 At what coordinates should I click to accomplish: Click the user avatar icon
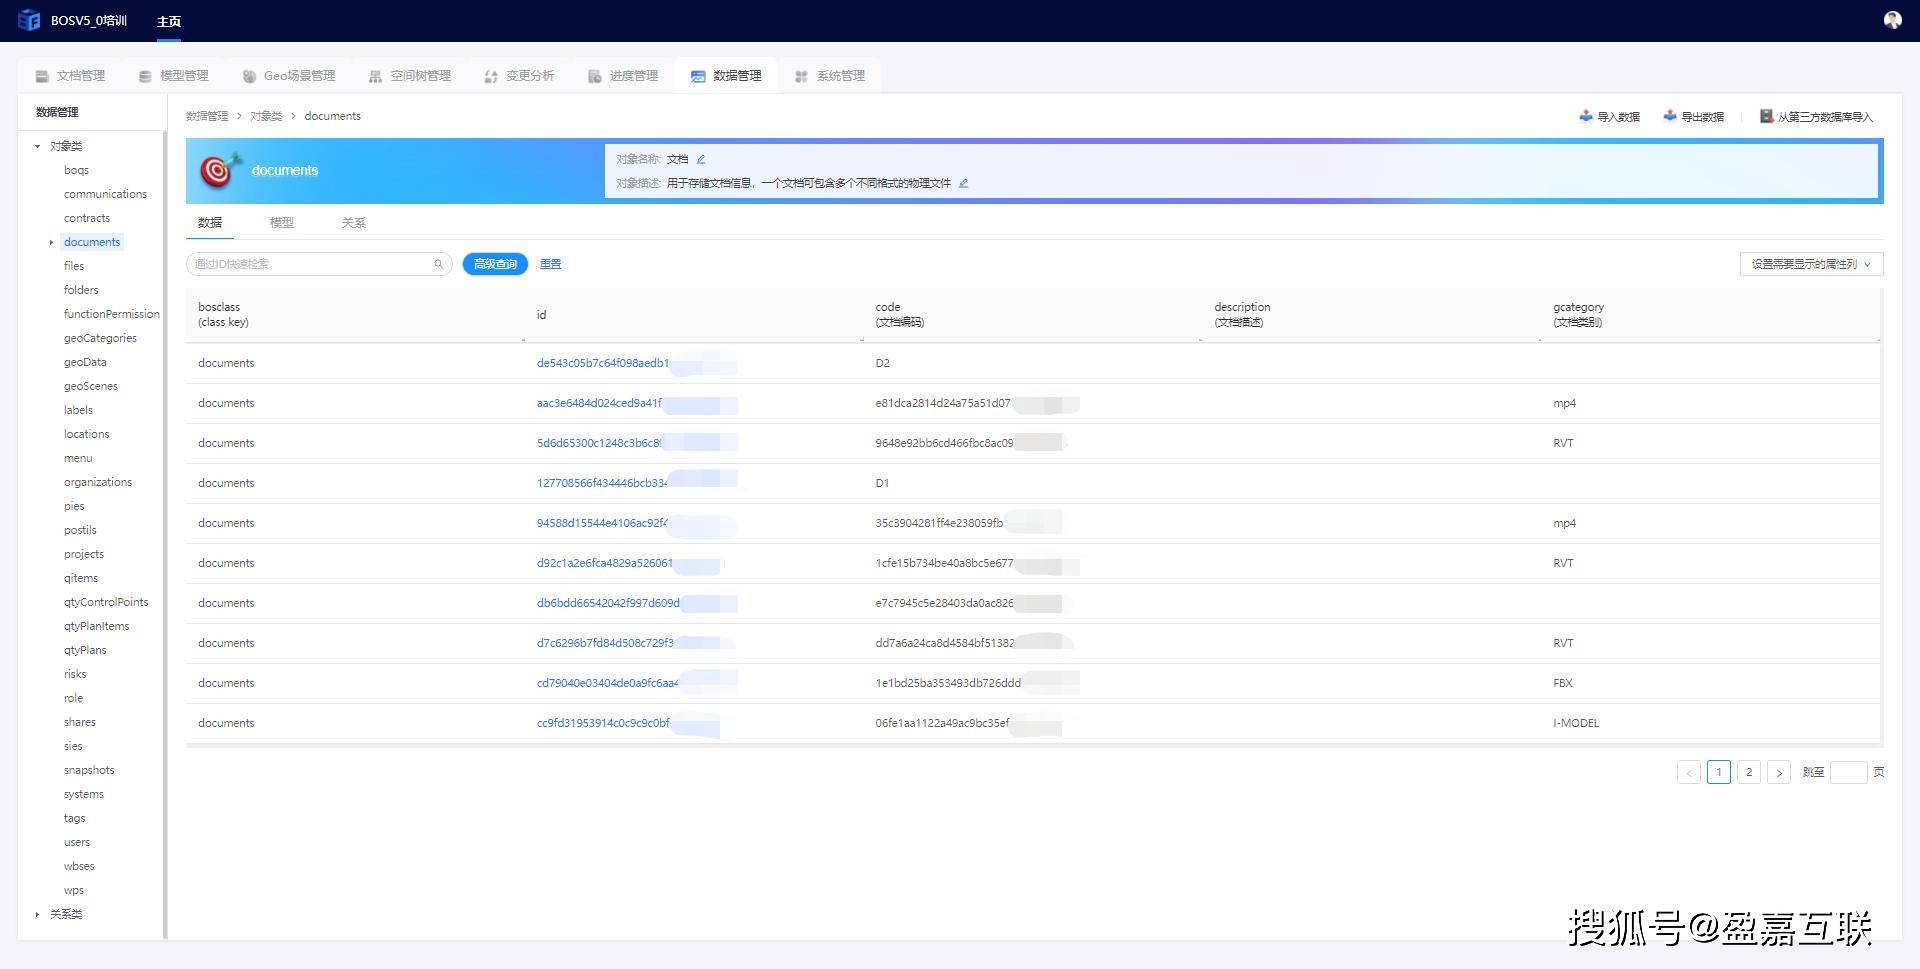(x=1892, y=20)
